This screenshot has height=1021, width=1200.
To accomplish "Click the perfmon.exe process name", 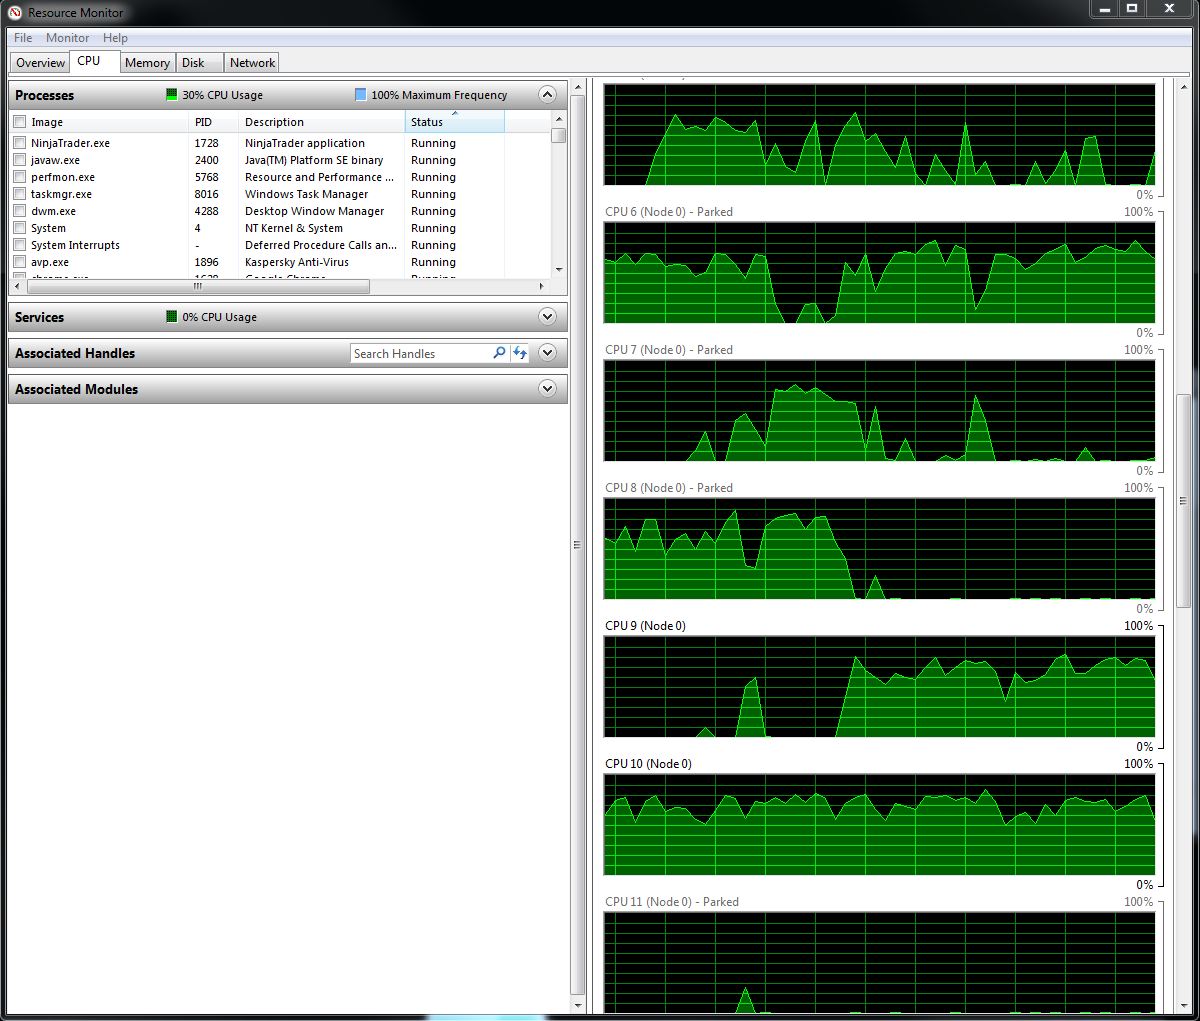I will click(x=63, y=177).
